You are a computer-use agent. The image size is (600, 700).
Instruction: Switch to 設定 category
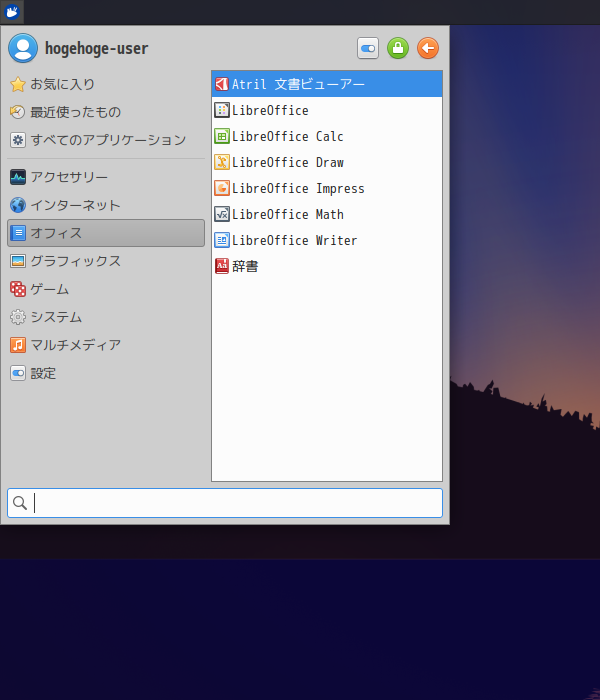coord(106,373)
